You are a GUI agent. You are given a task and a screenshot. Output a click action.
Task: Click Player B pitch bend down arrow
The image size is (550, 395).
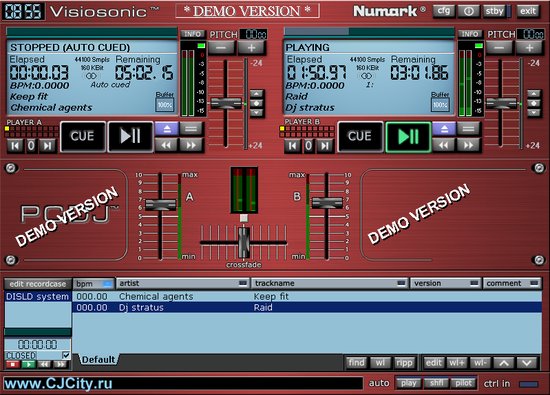(534, 113)
